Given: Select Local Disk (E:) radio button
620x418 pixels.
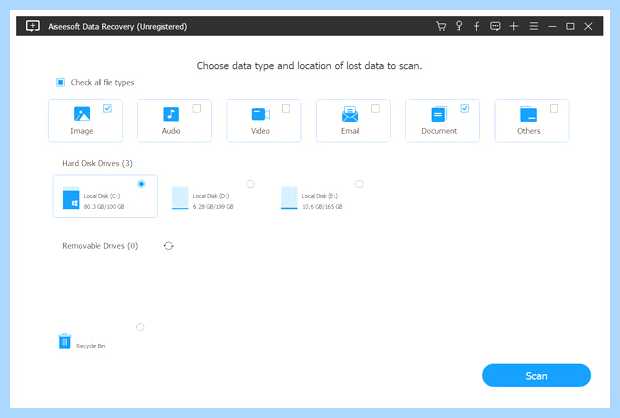Looking at the screenshot, I should coord(359,184).
